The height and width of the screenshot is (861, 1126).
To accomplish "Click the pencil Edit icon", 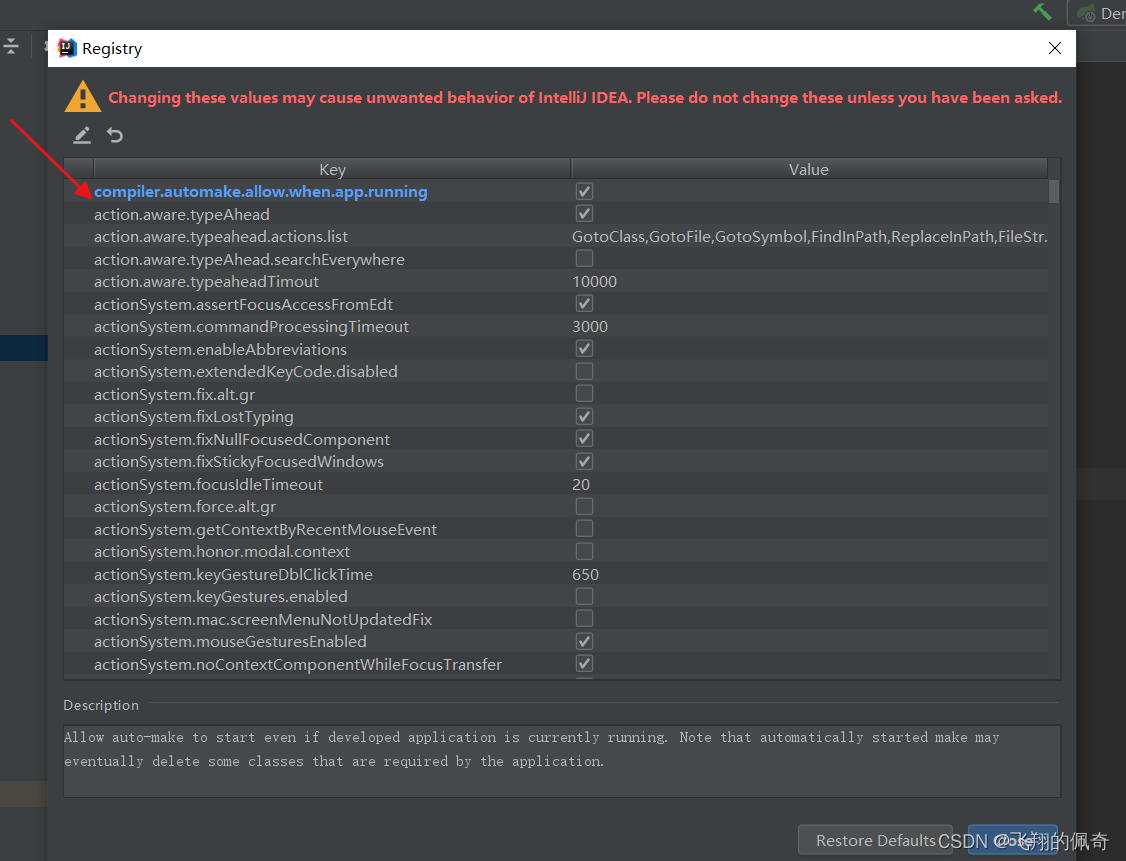I will 82,135.
